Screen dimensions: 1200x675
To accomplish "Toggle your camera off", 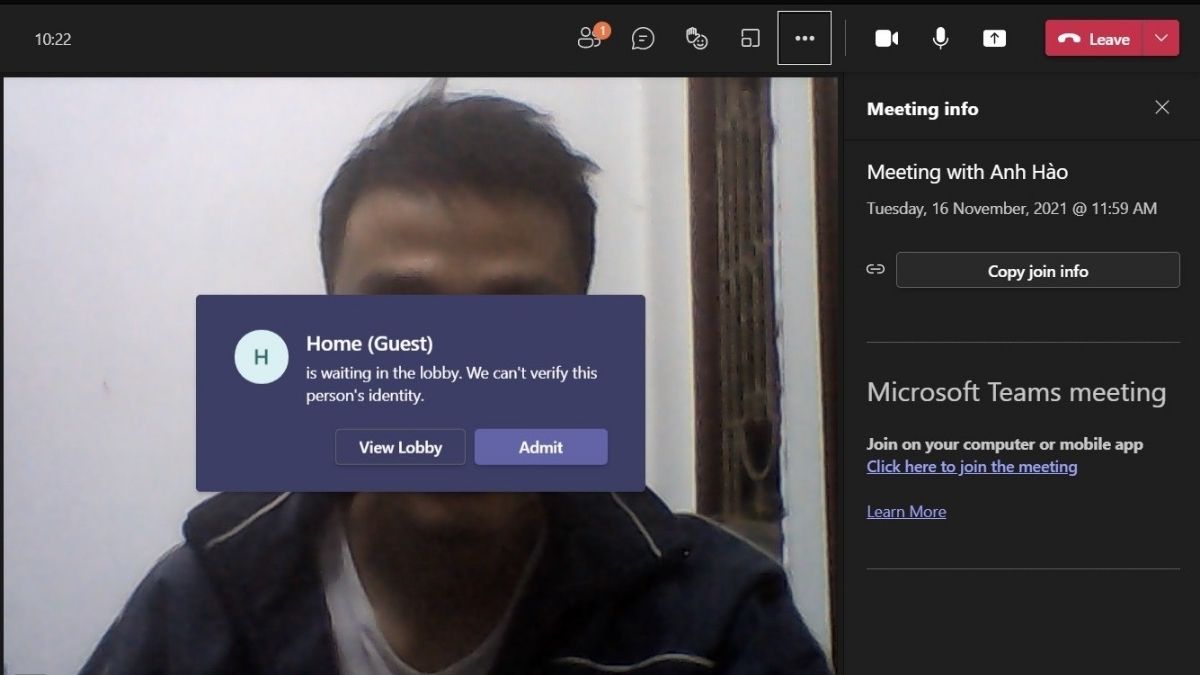I will coord(886,38).
